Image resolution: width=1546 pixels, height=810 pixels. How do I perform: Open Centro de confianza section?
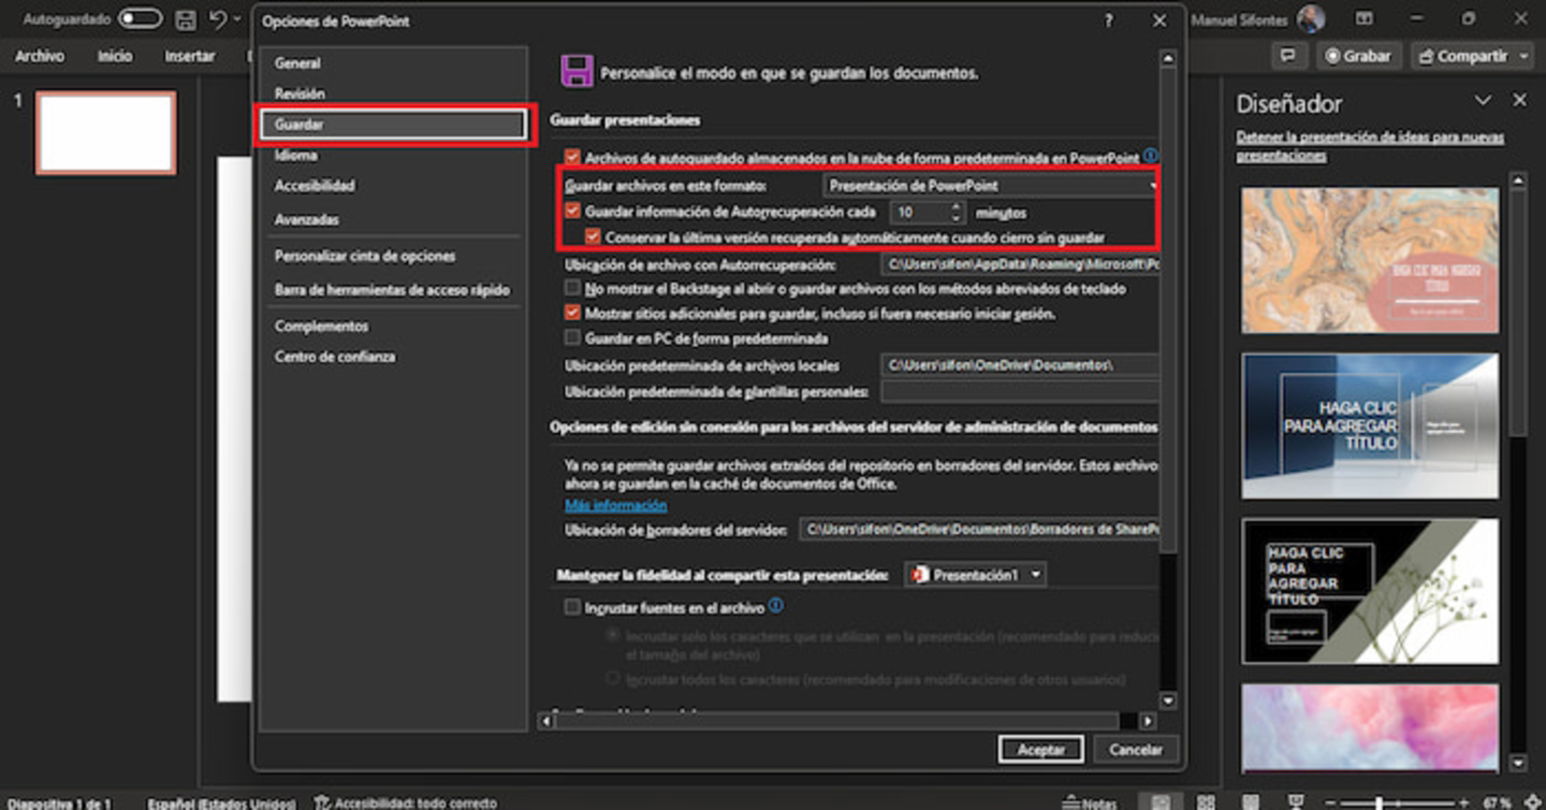335,357
